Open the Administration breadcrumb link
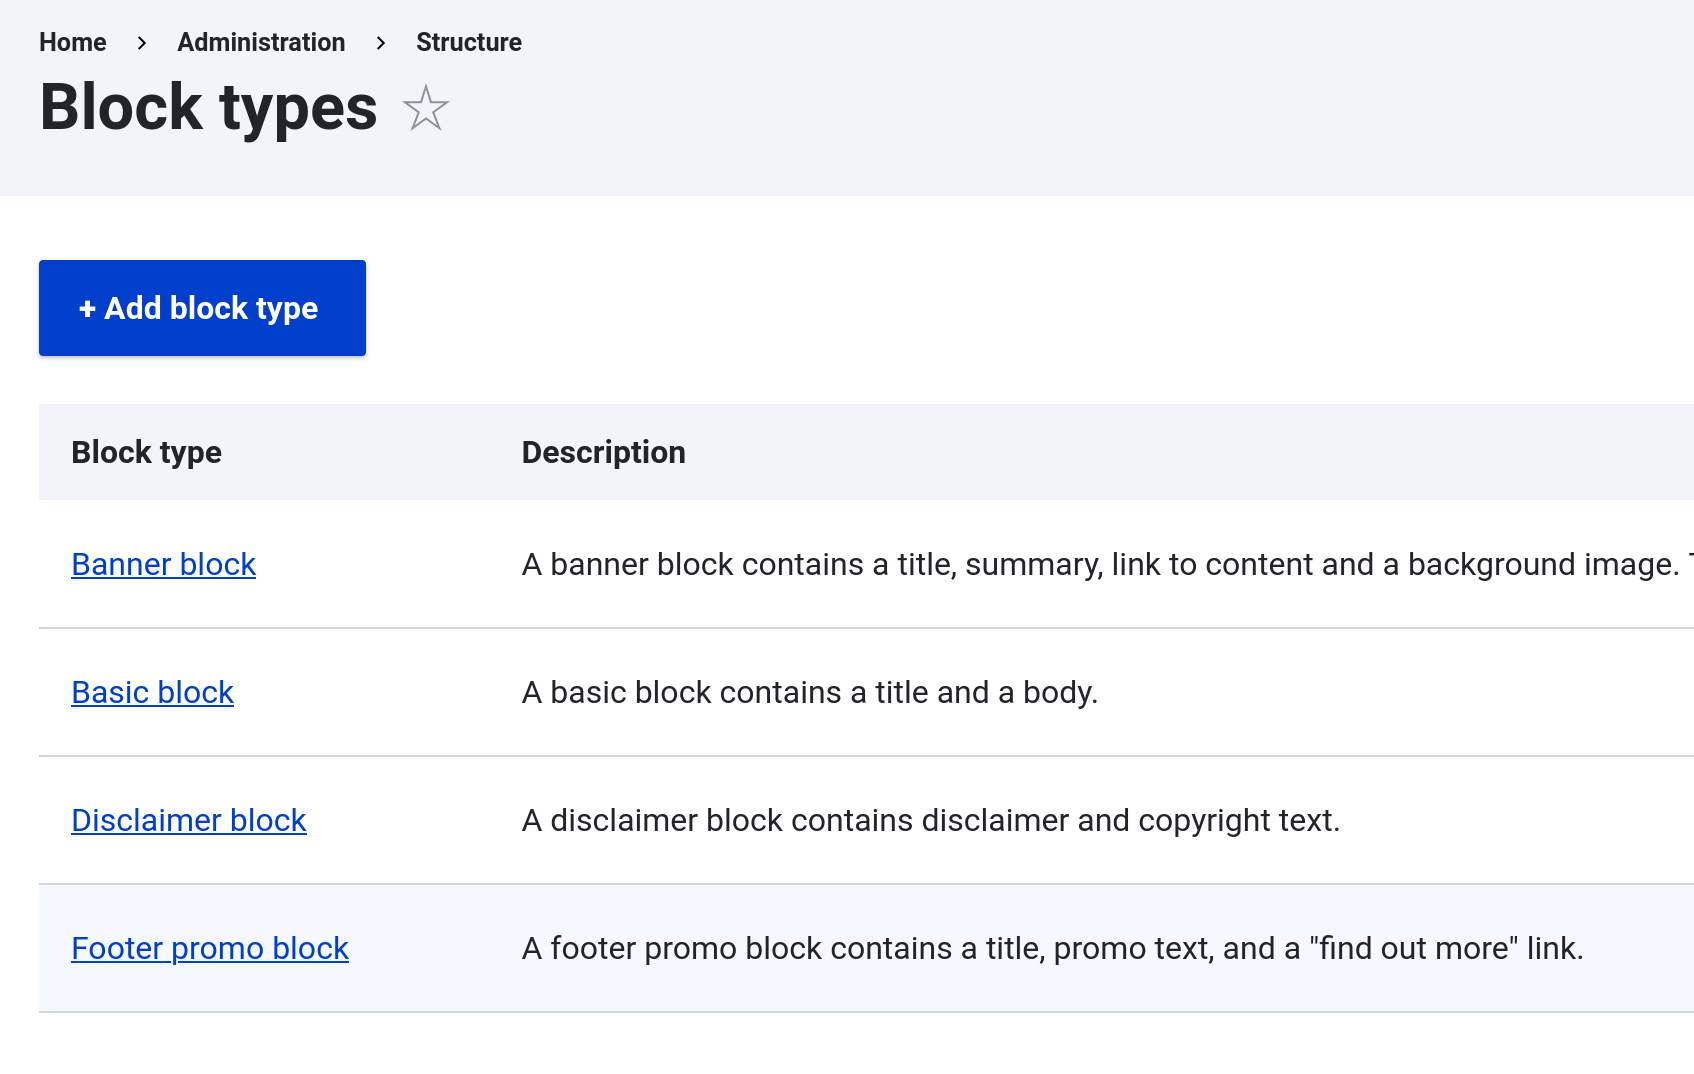The width and height of the screenshot is (1694, 1074). (261, 42)
